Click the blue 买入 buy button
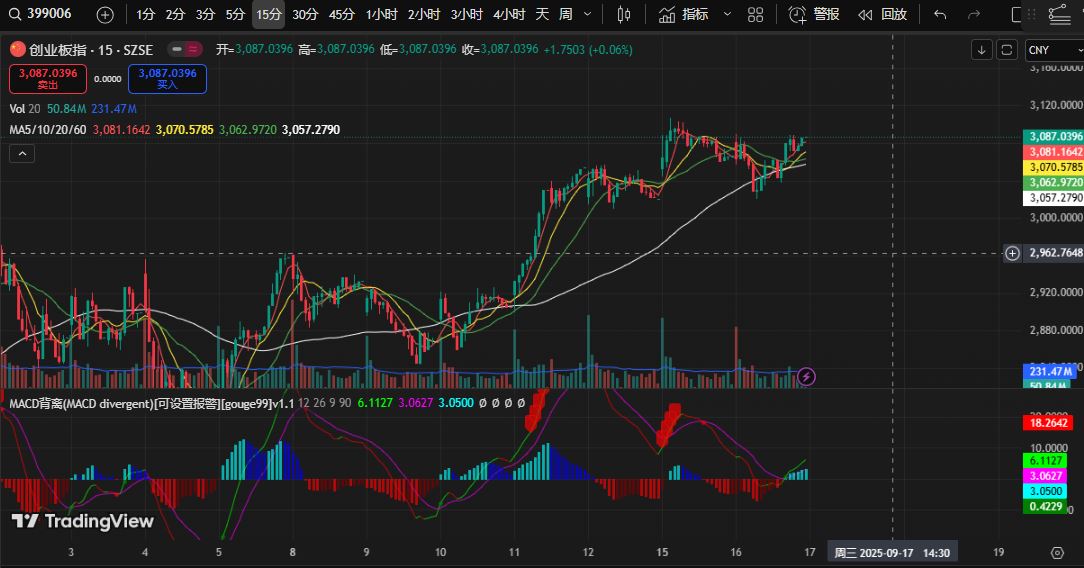This screenshot has height=568, width=1084. coord(167,79)
